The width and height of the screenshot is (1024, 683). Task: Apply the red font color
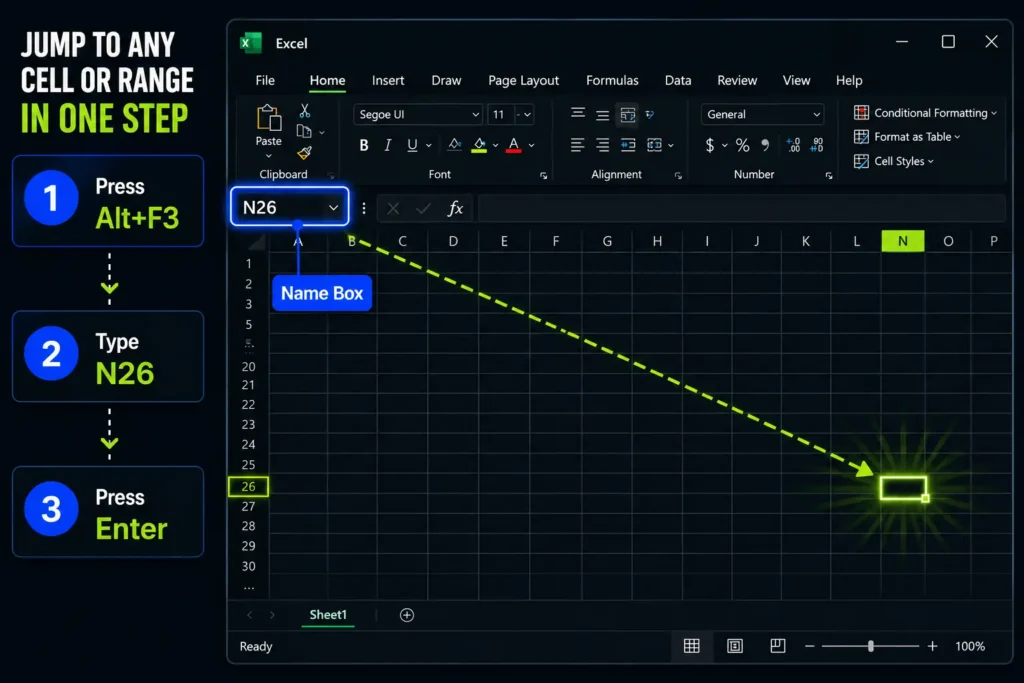(x=514, y=145)
